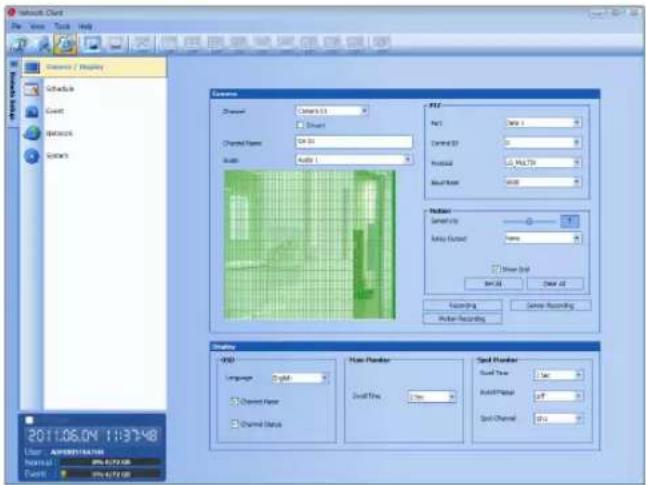Open the Help menu
The width and height of the screenshot is (646, 485).
pos(85,26)
